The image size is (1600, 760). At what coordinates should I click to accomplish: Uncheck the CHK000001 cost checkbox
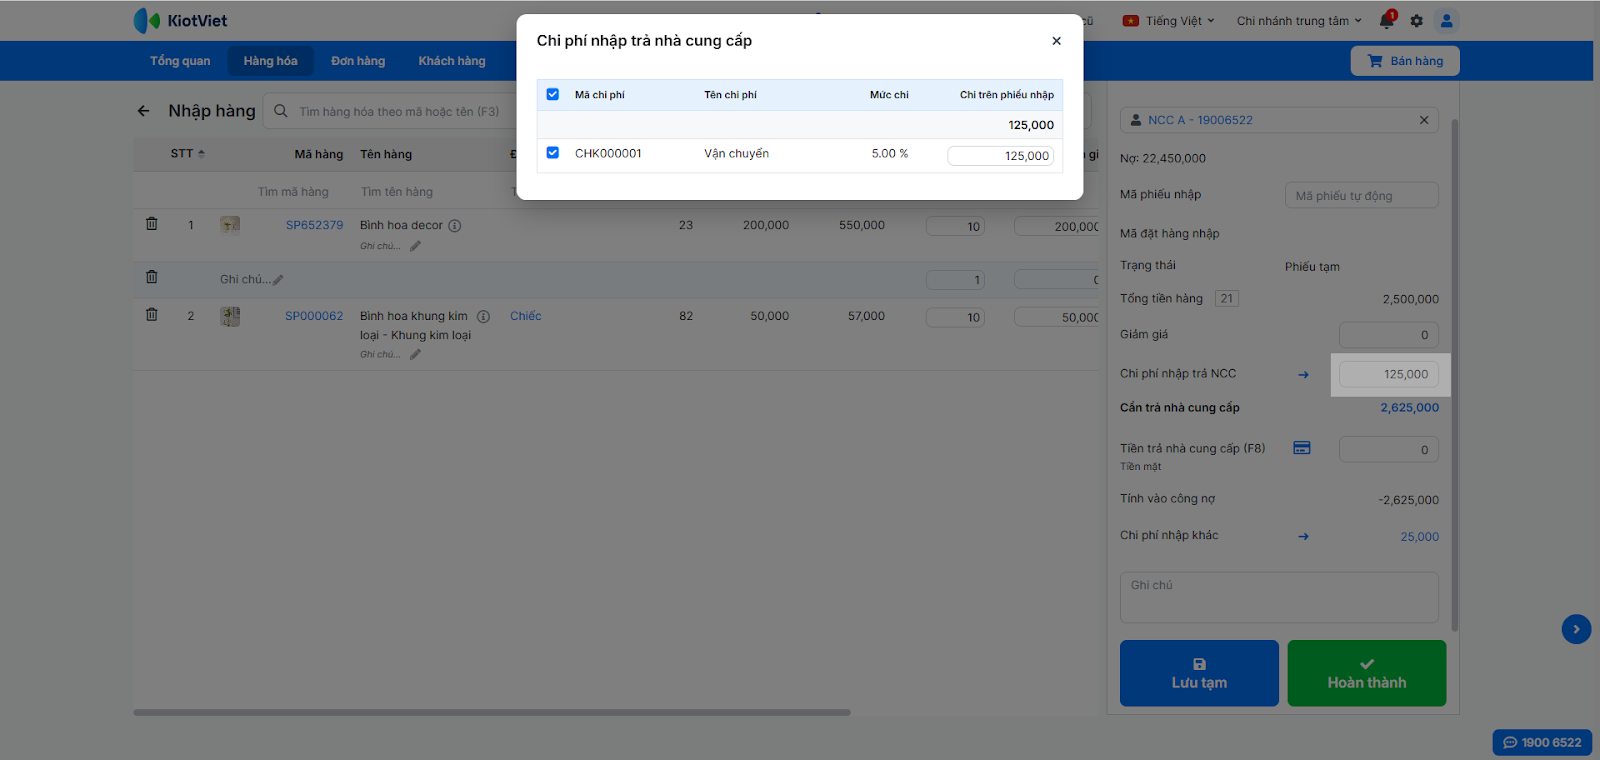click(553, 153)
